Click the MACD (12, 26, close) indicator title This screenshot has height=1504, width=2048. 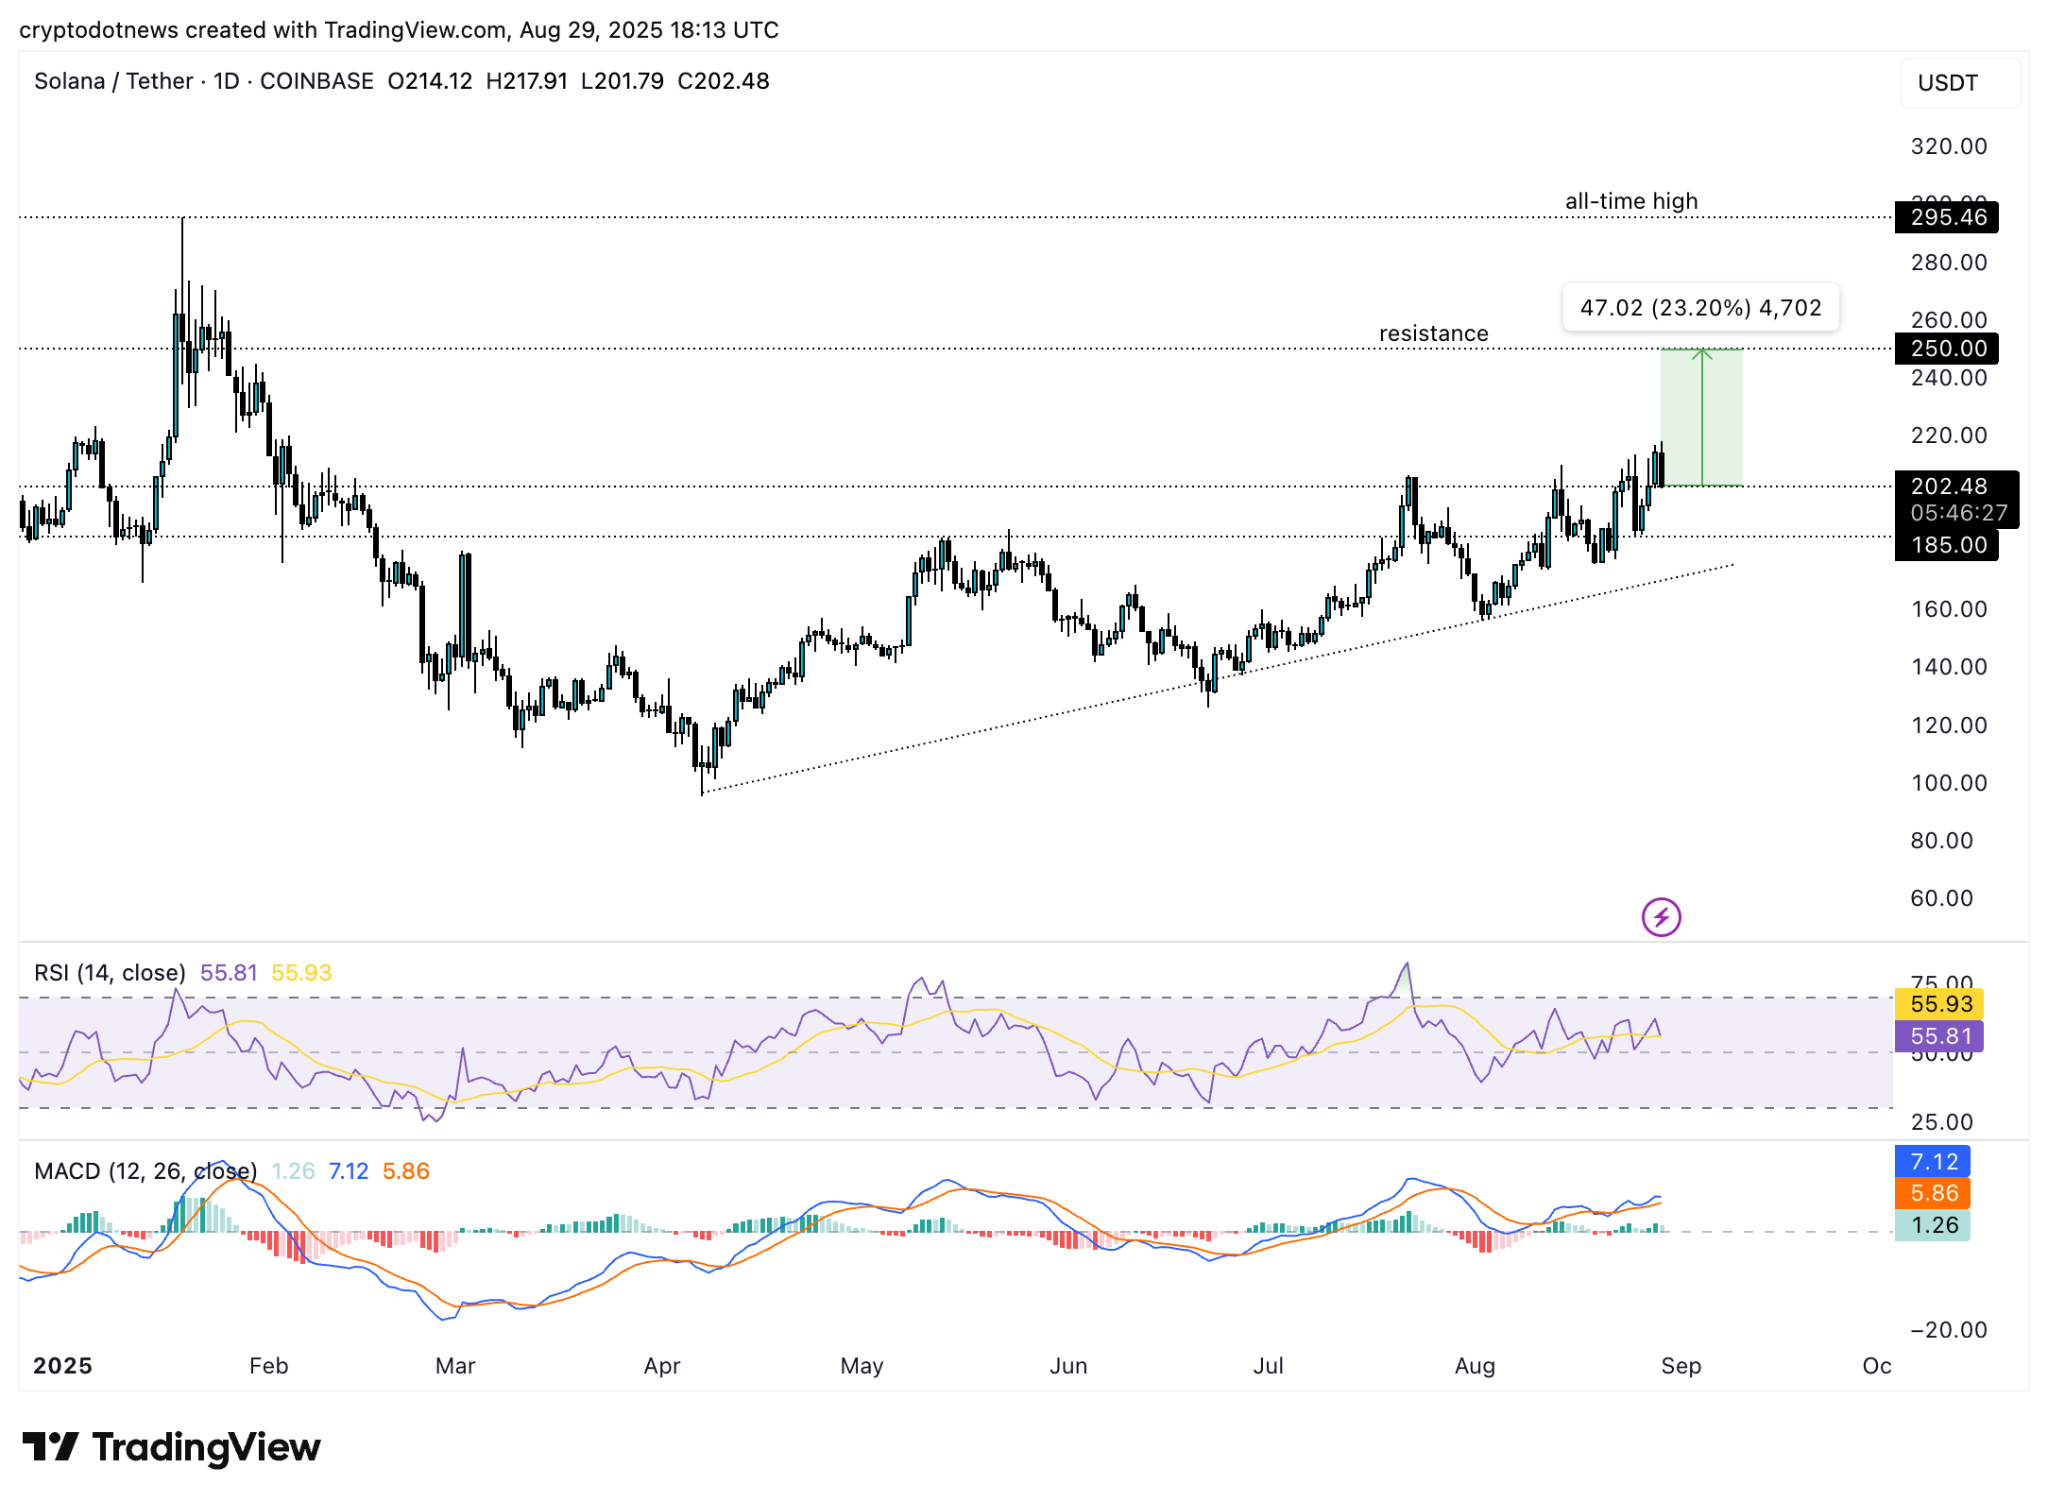coord(145,1170)
